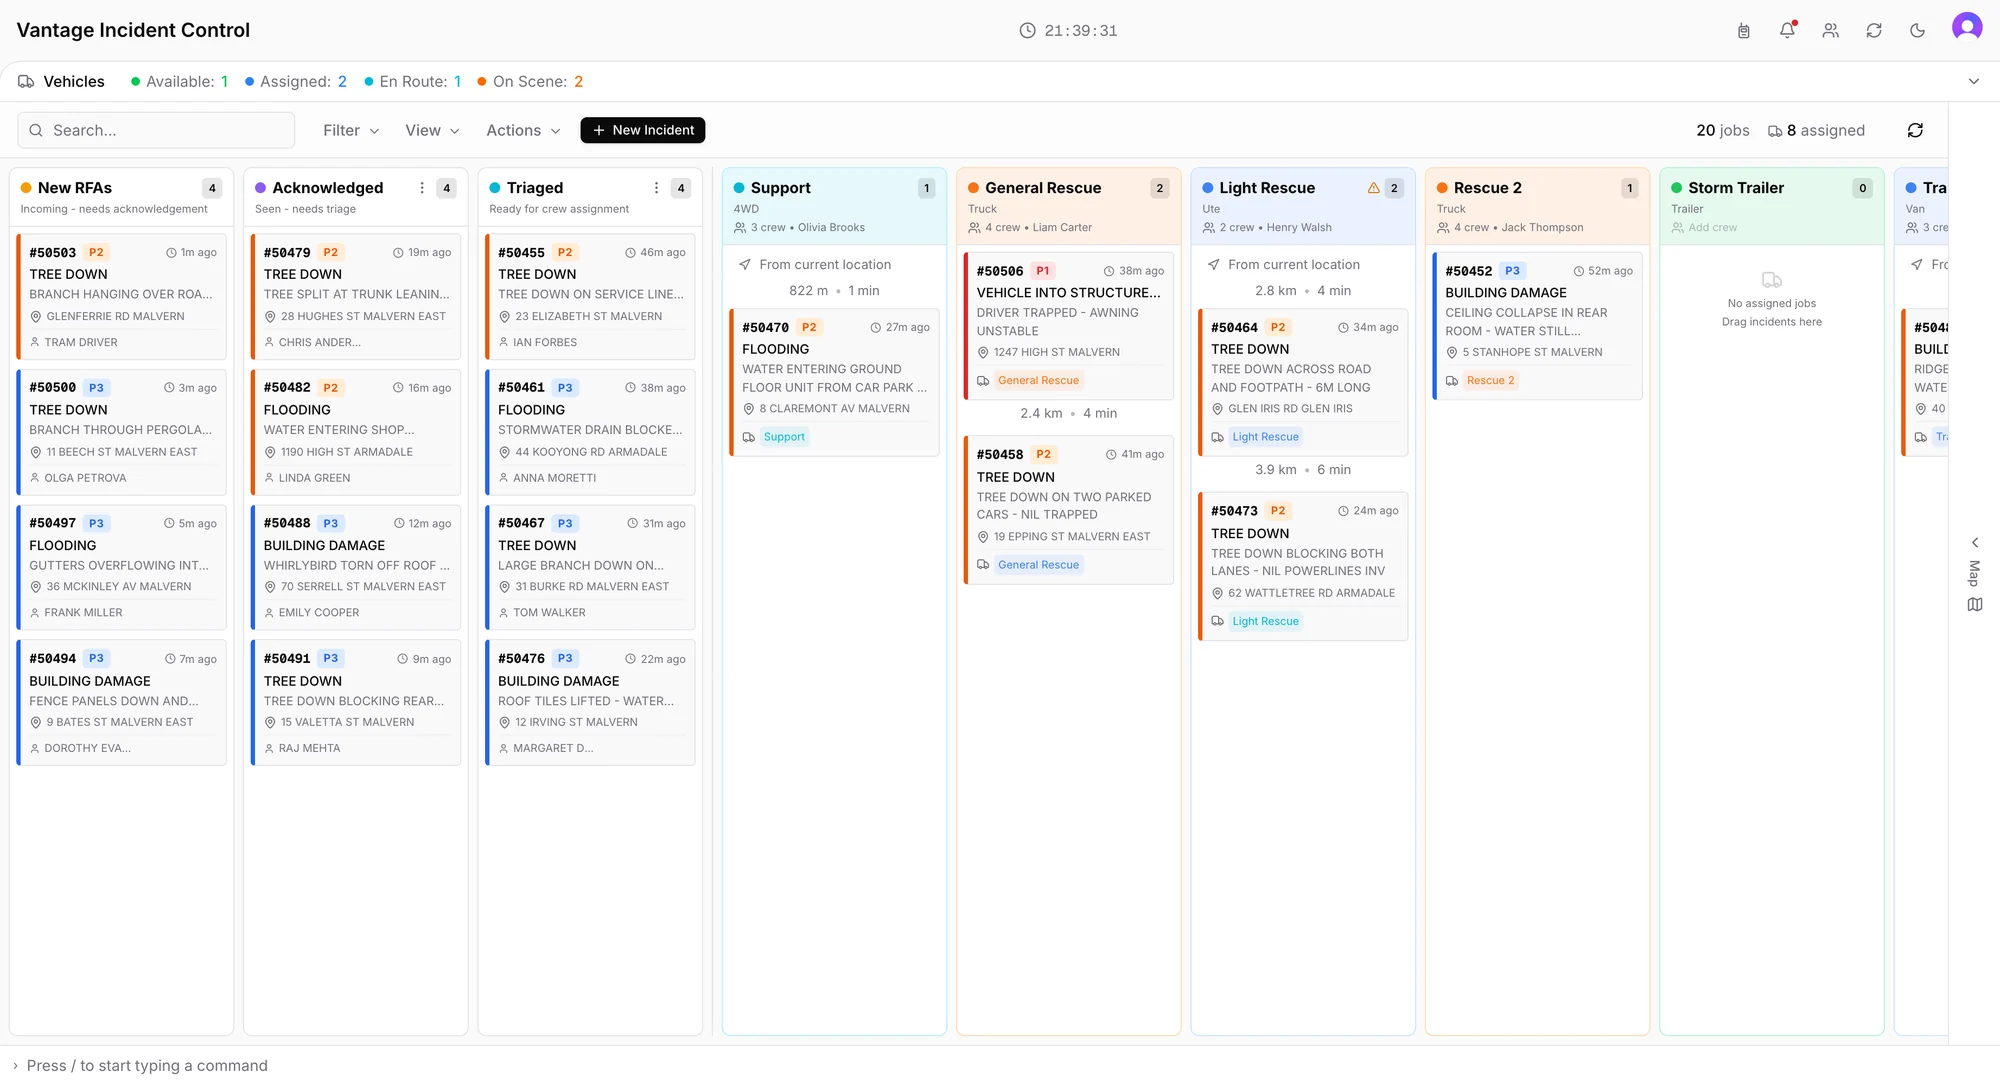2000x1085 pixels.
Task: Open job #50479 Tree Down card
Action: (356, 296)
